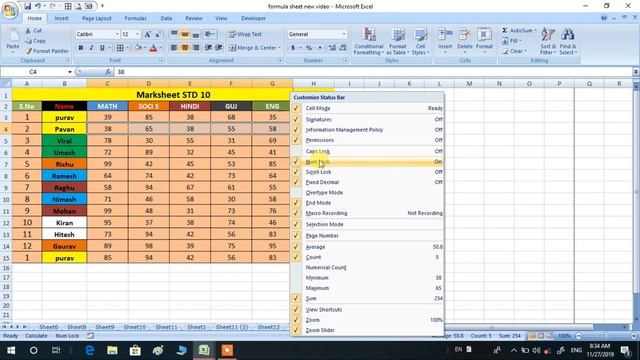Click the Copy button
The width and height of the screenshot is (640, 360).
(x=36, y=40)
